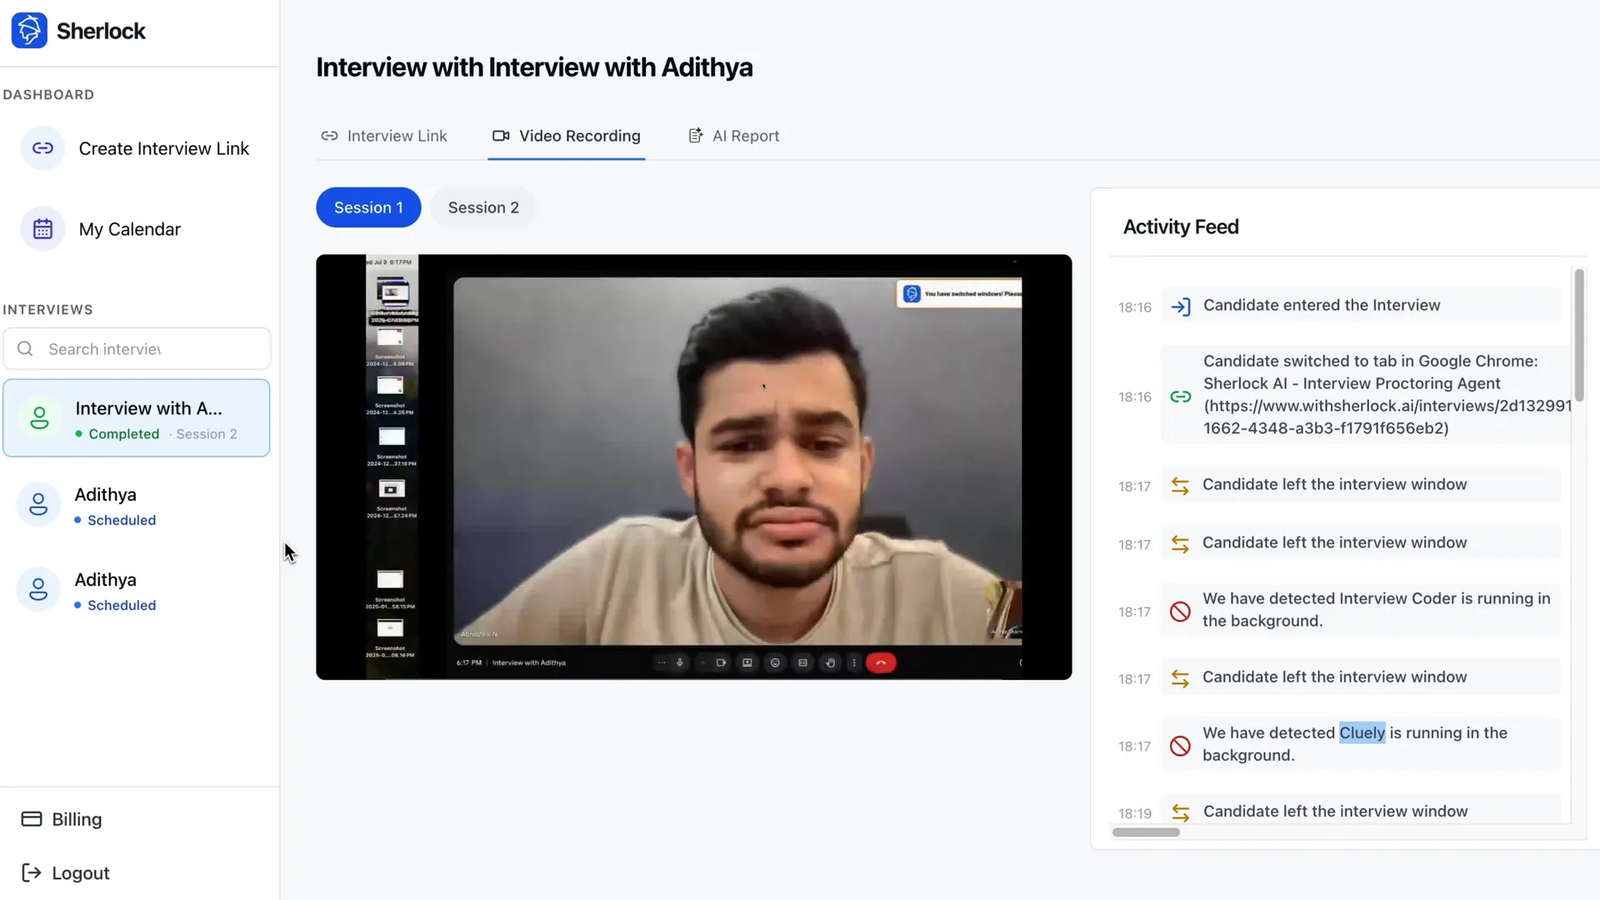Screen dimensions: 1600x900
Task: Focus the Search interviews field
Action: [x=137, y=349]
